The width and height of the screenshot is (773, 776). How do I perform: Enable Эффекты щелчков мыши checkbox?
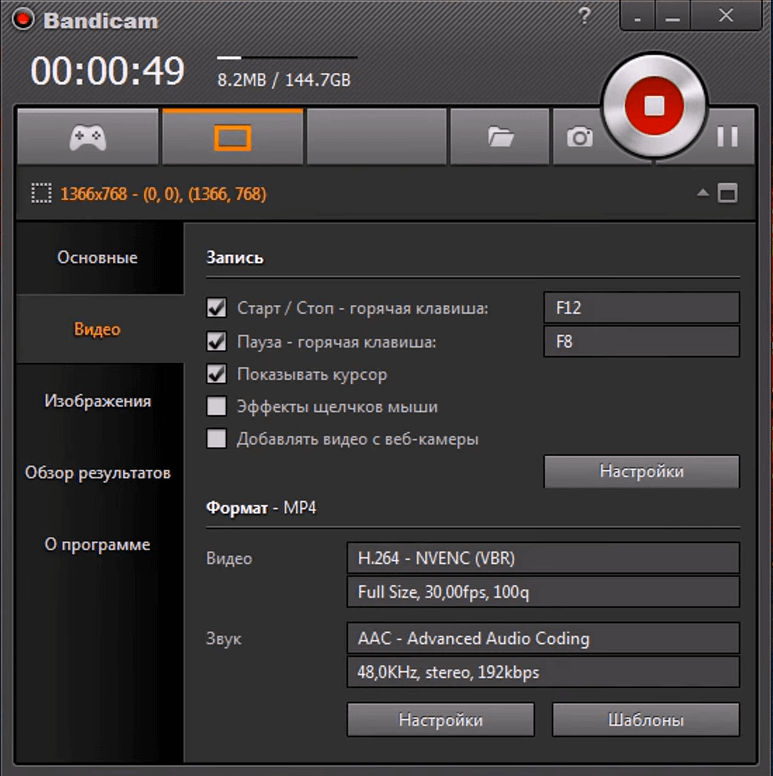click(217, 406)
